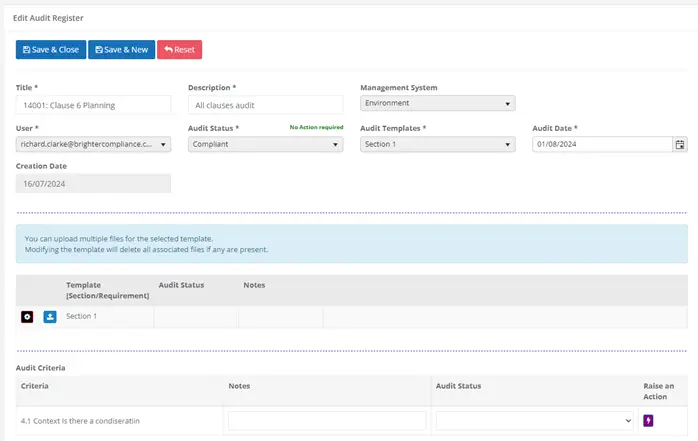Click the Title input field

point(93,105)
